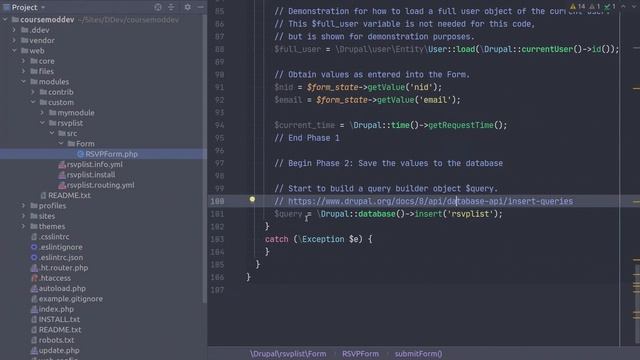Click the 'Begin Phase 2' comment line
Image resolution: width=640 pixels, height=360 pixels.
389,163
